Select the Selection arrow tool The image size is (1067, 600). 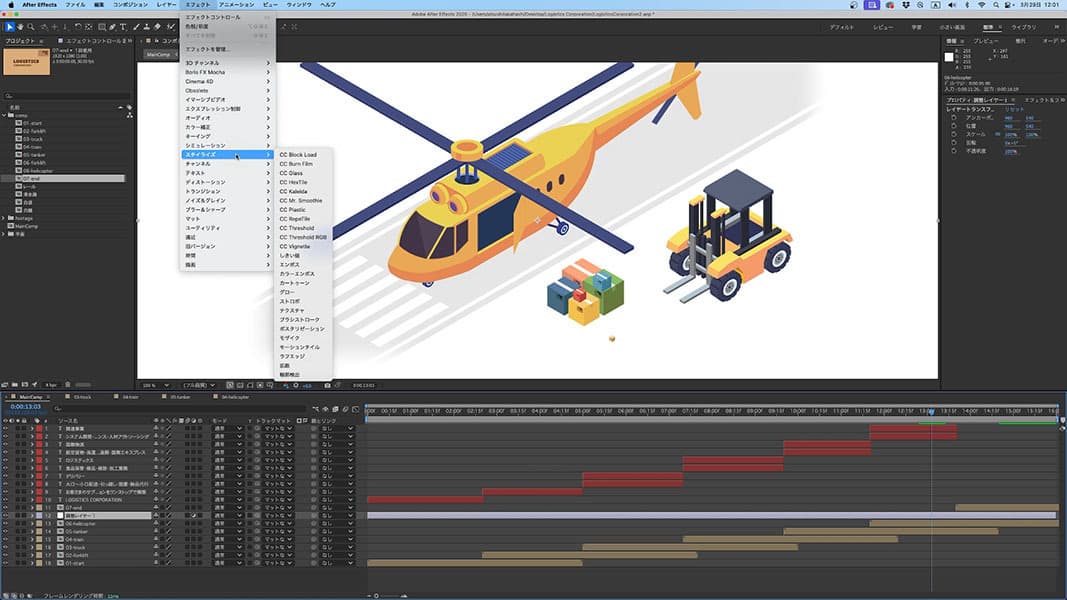(10, 26)
